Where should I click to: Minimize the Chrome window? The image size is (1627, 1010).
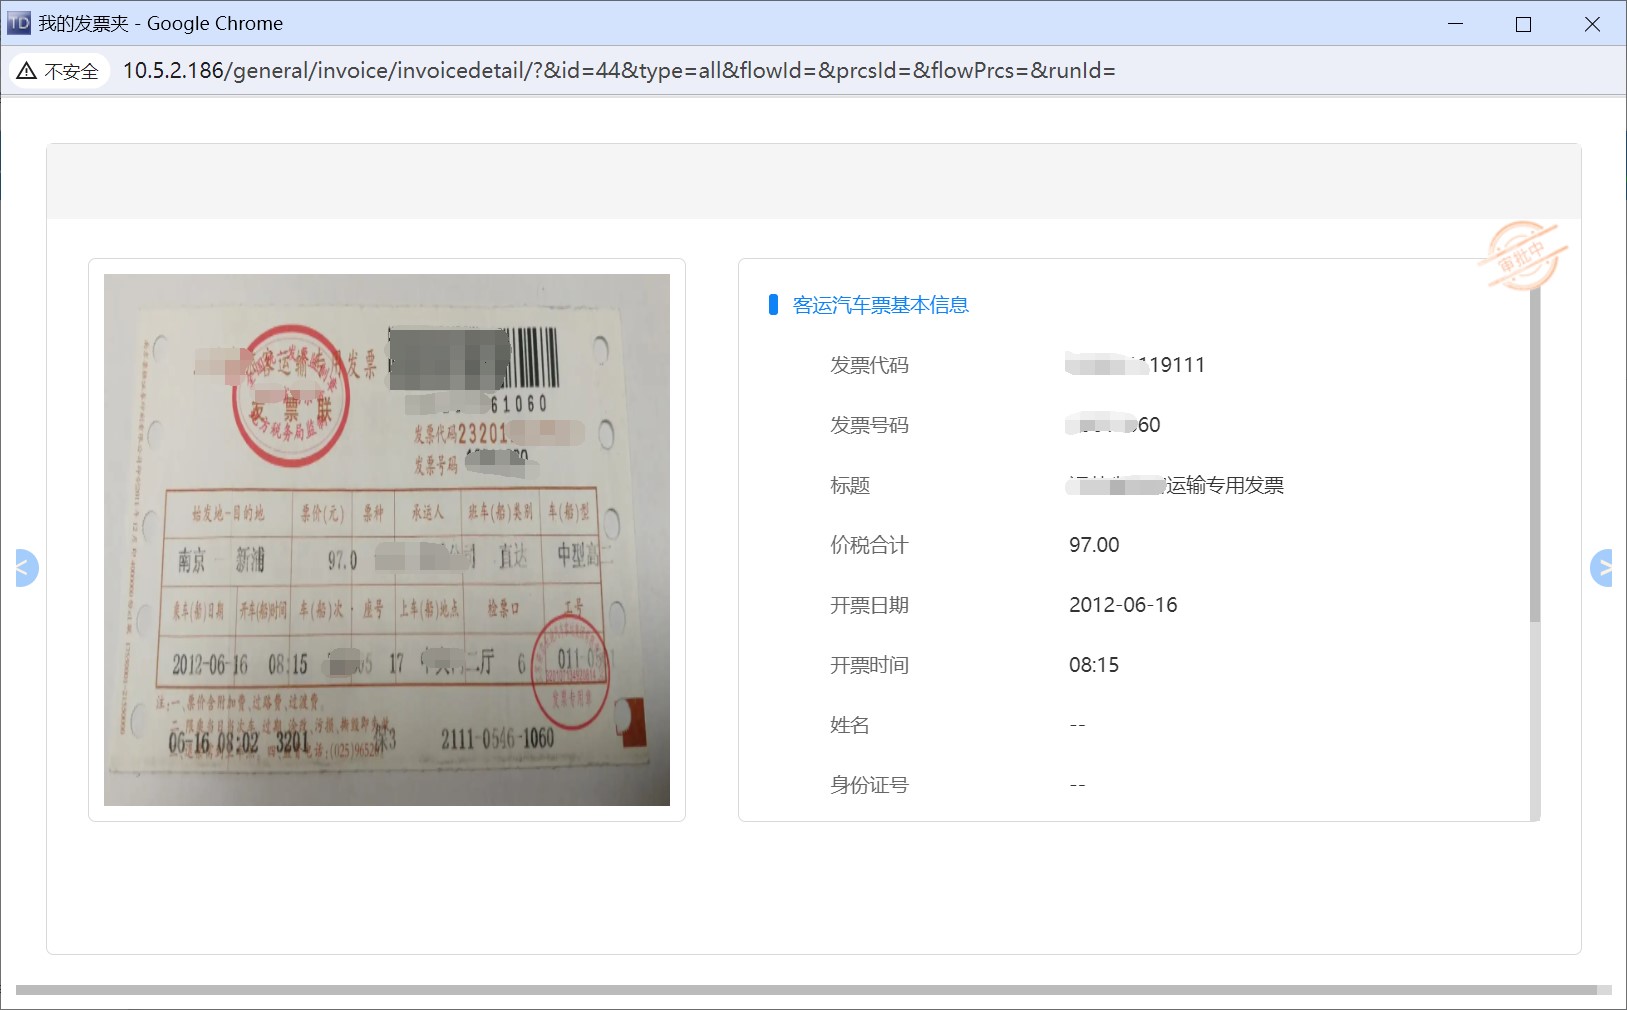tap(1456, 23)
